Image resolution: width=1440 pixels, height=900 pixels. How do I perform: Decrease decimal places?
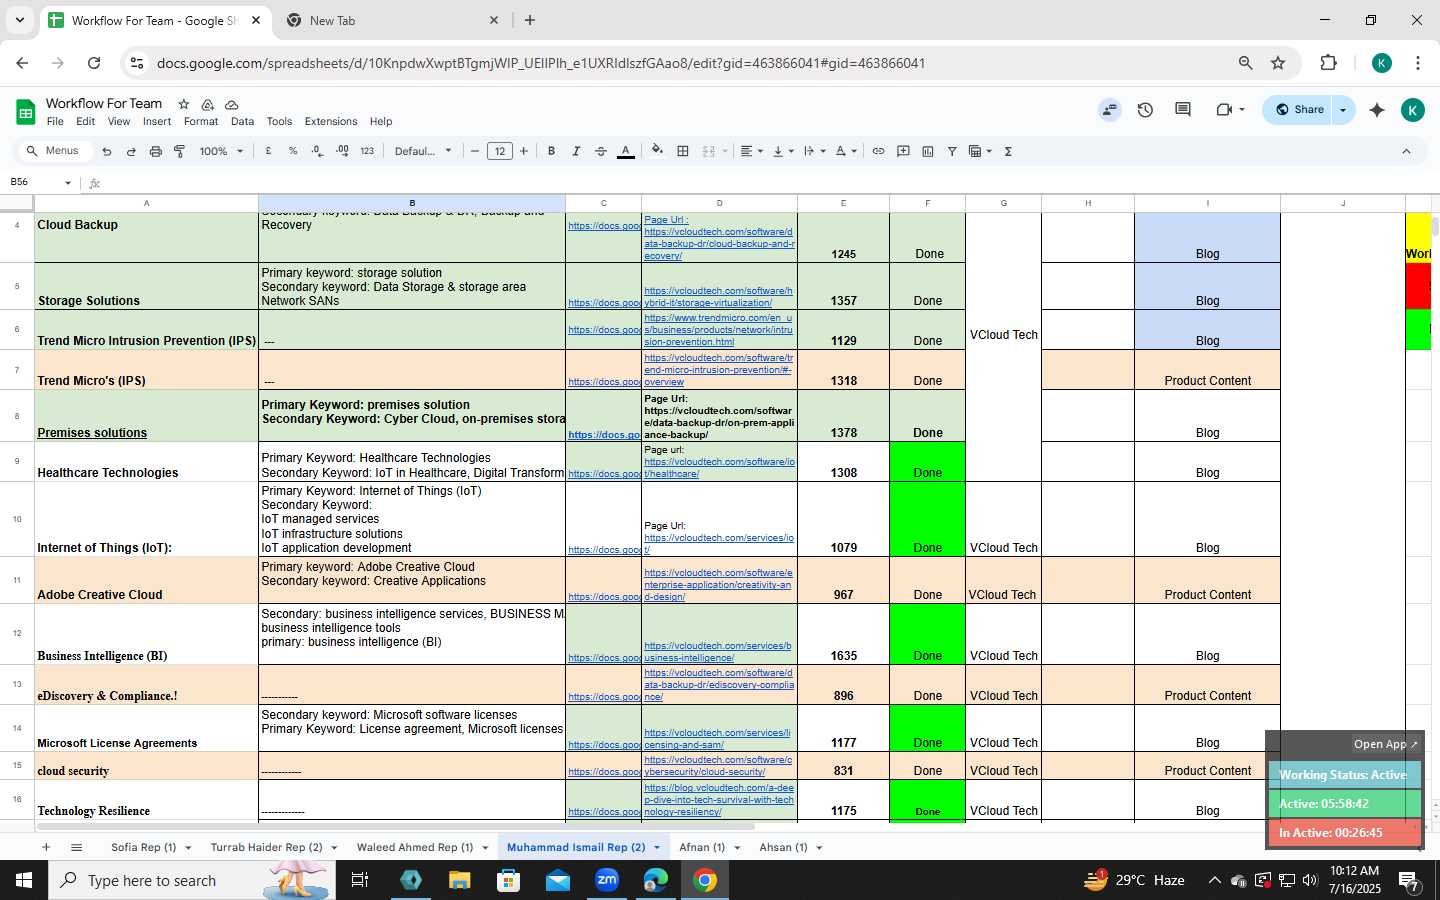point(317,151)
